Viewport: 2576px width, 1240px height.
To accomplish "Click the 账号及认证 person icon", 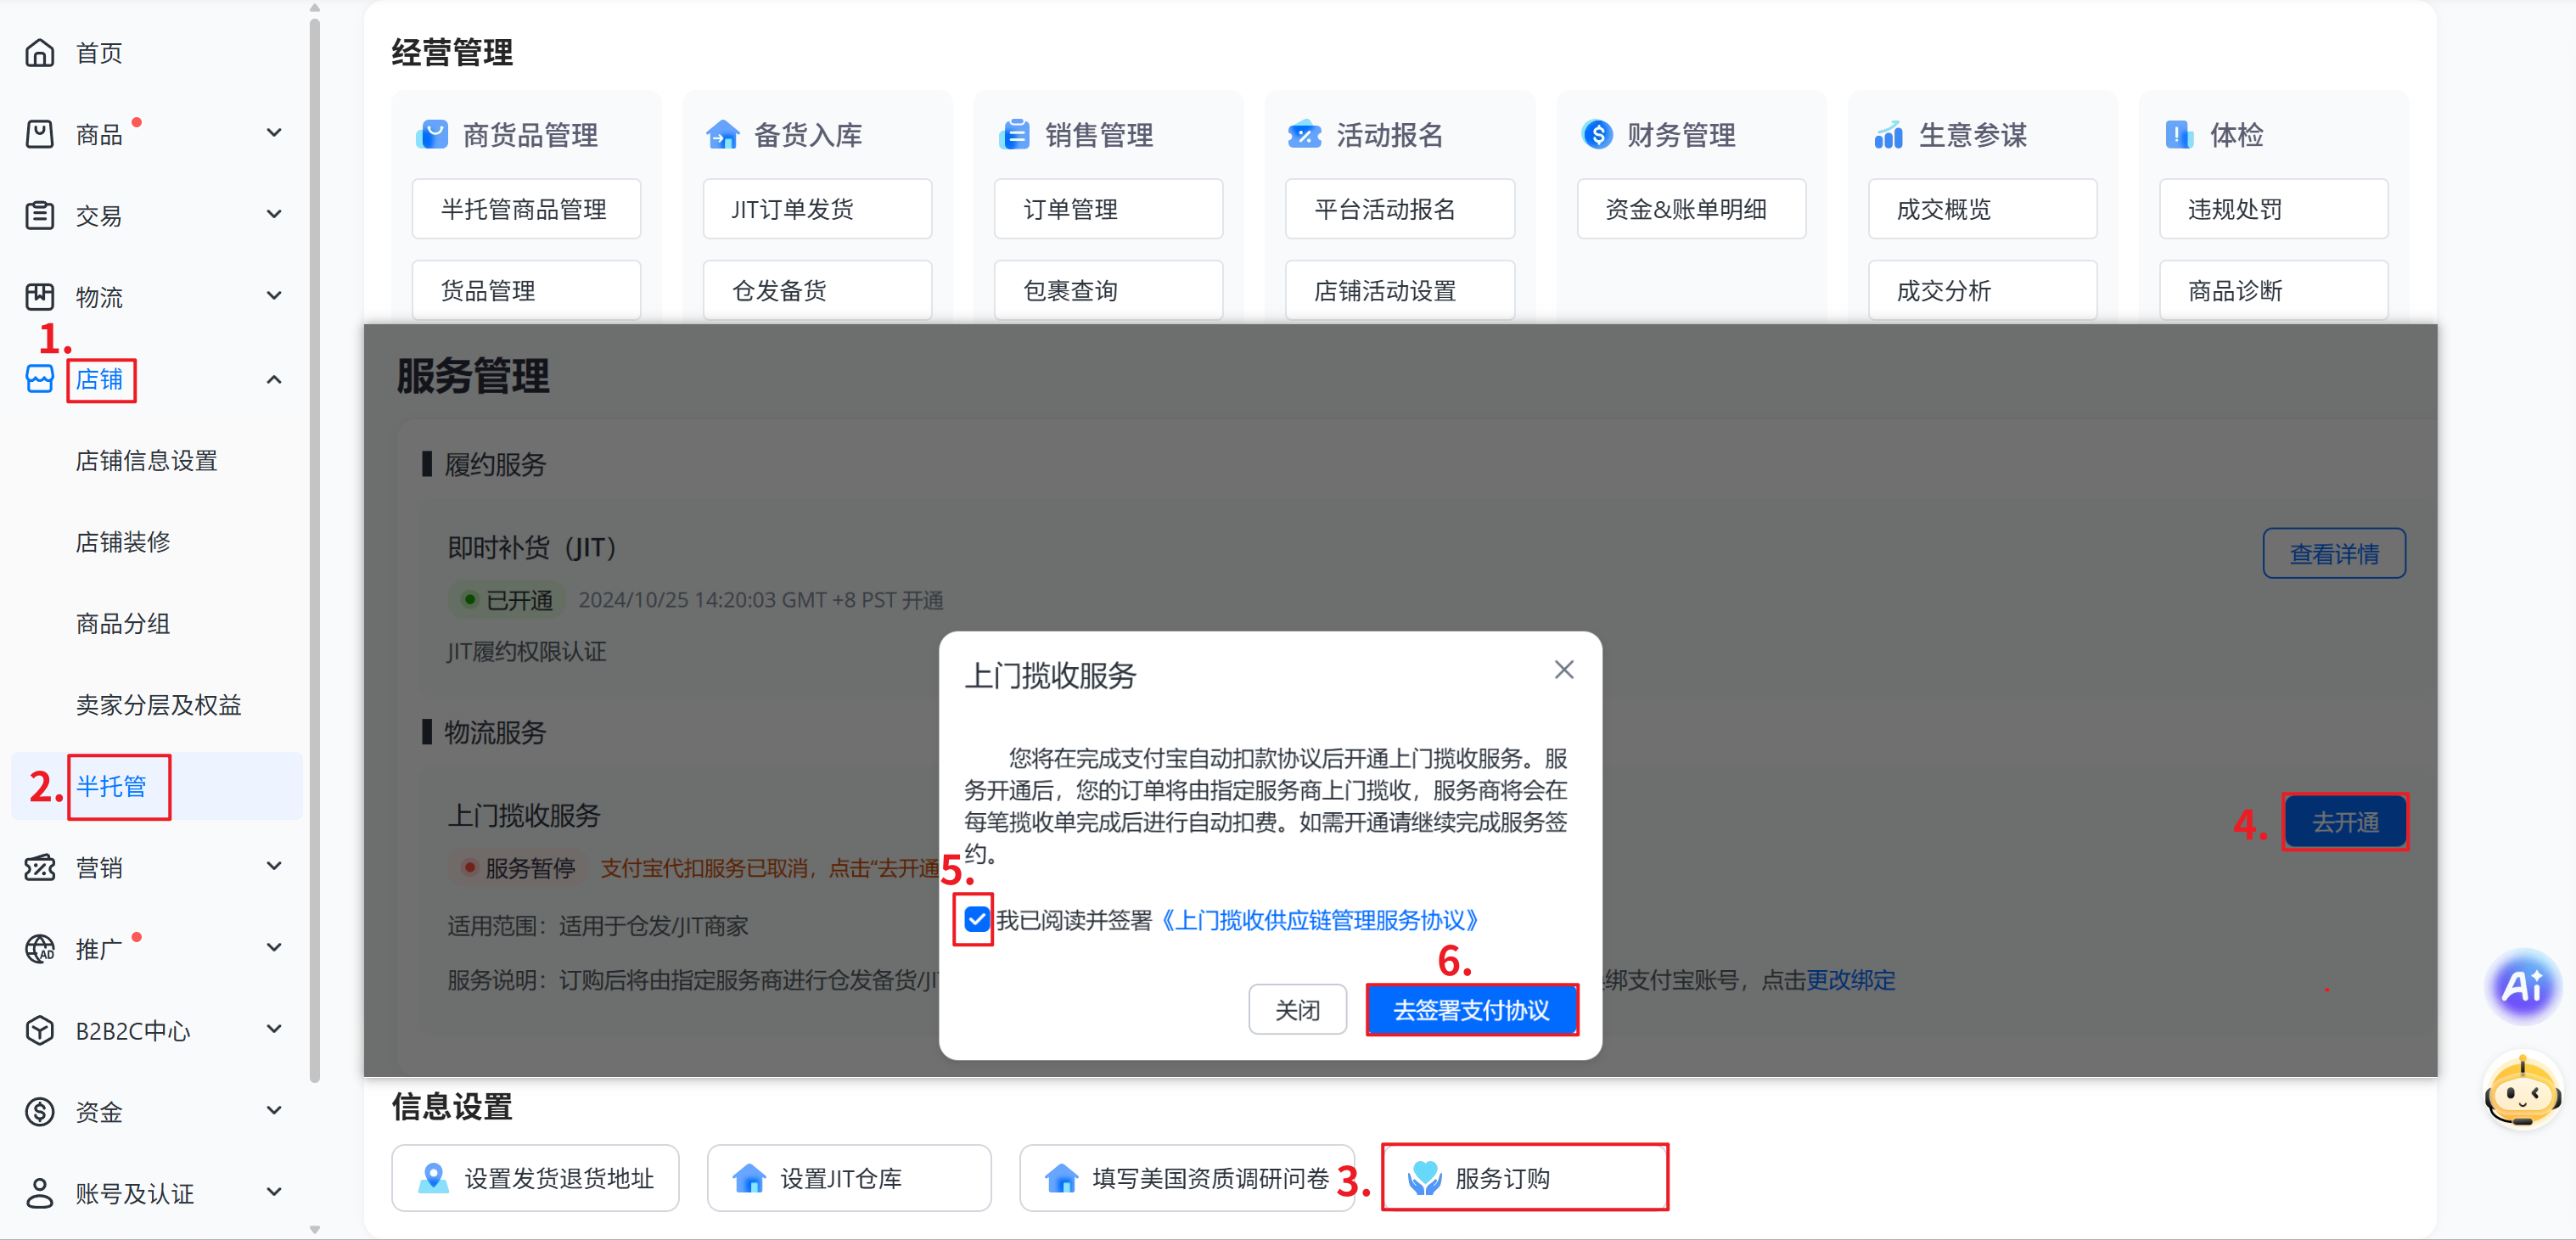I will (39, 1193).
